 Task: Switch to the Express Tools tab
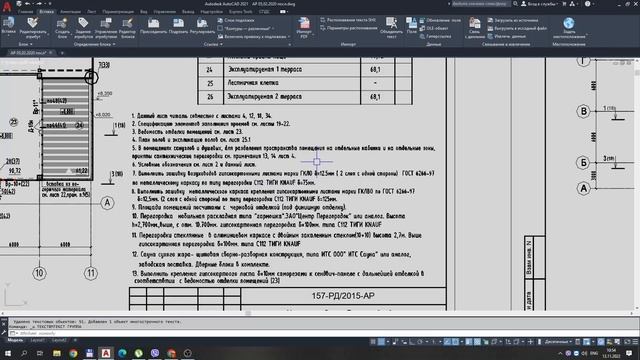pyautogui.click(x=241, y=11)
